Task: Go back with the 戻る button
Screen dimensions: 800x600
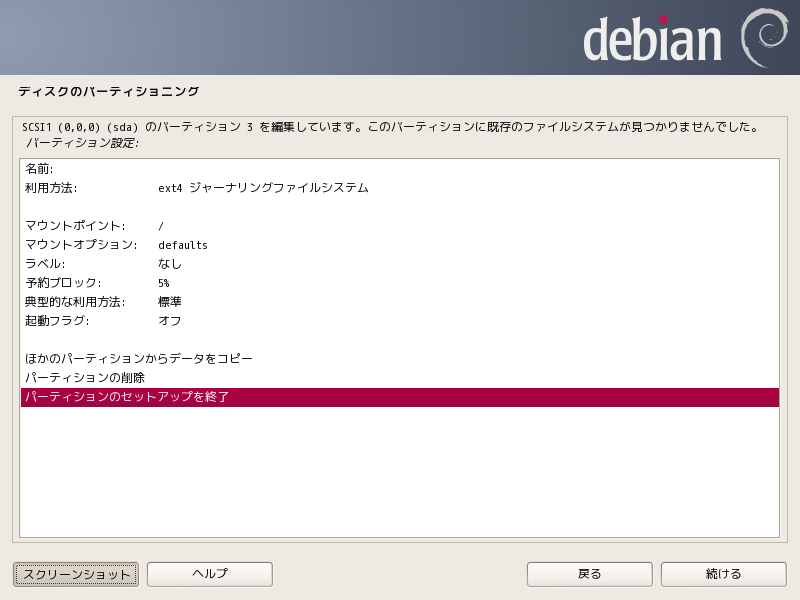Action: pos(590,574)
